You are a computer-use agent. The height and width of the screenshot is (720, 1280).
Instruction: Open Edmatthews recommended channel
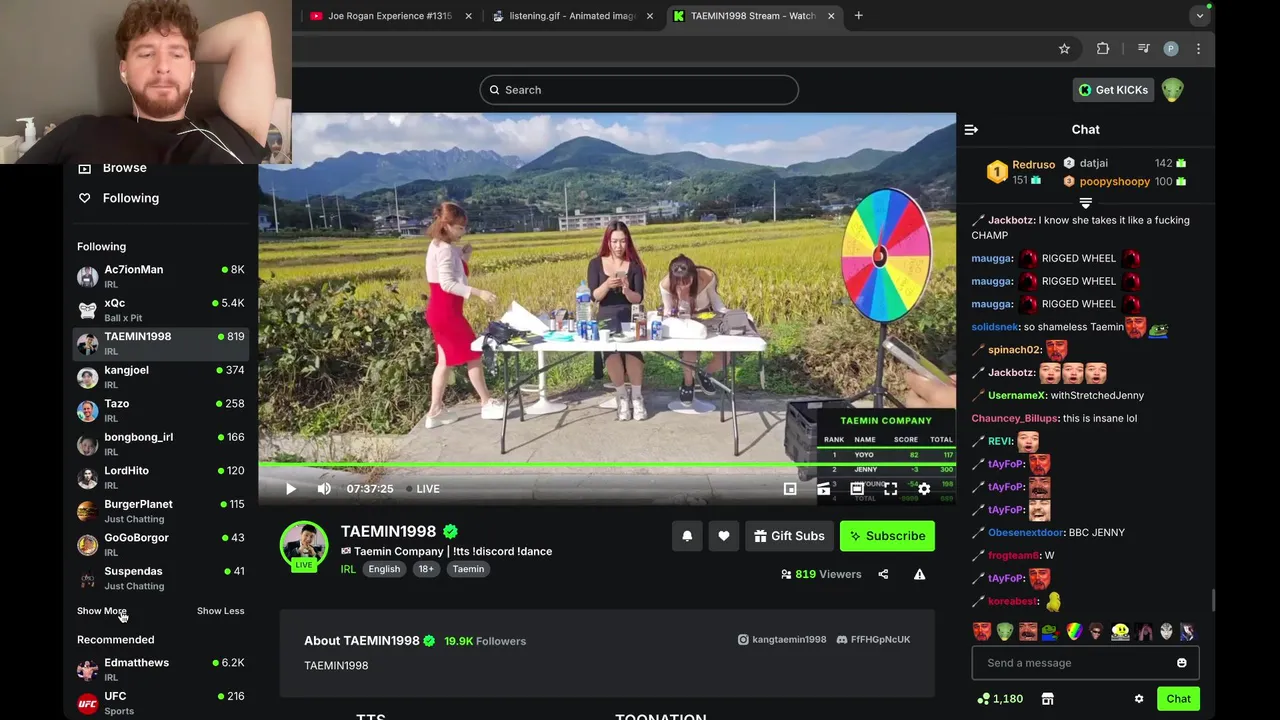coord(160,669)
